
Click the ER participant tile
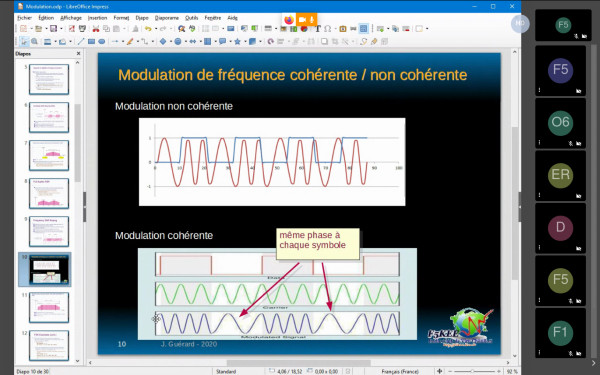coord(560,175)
